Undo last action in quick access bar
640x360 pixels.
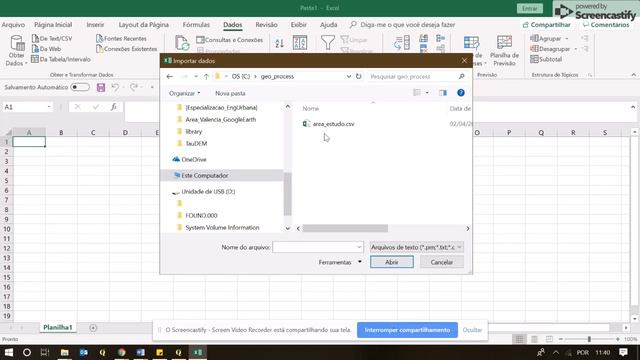[116, 87]
